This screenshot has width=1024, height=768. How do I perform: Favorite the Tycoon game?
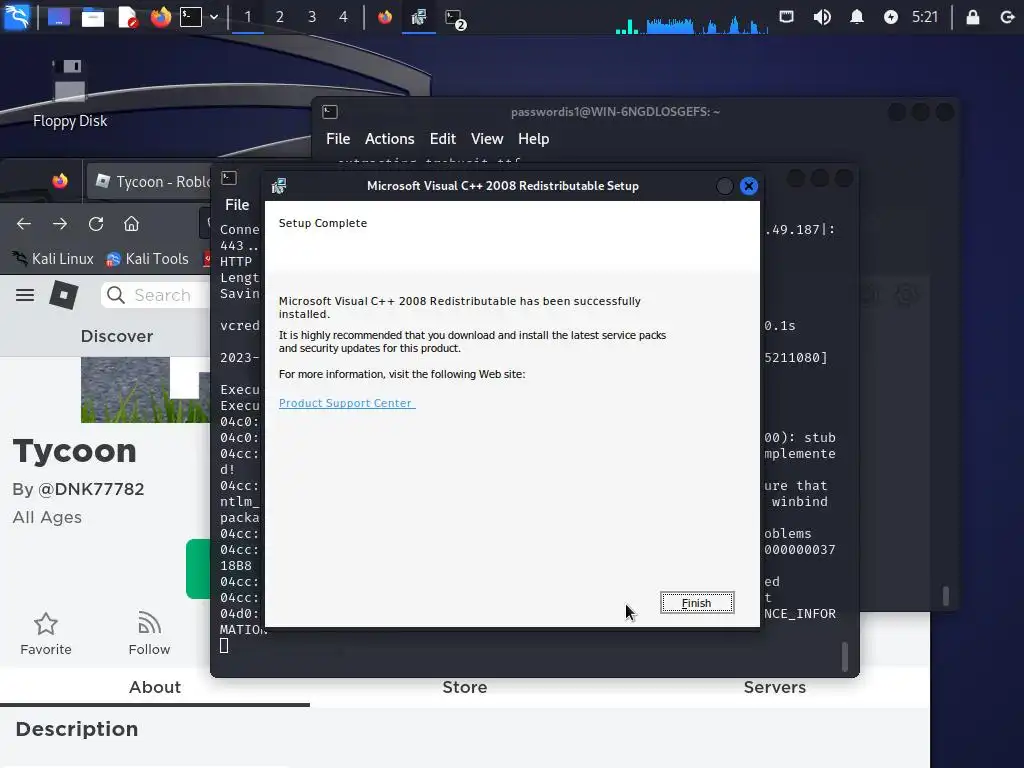46,633
